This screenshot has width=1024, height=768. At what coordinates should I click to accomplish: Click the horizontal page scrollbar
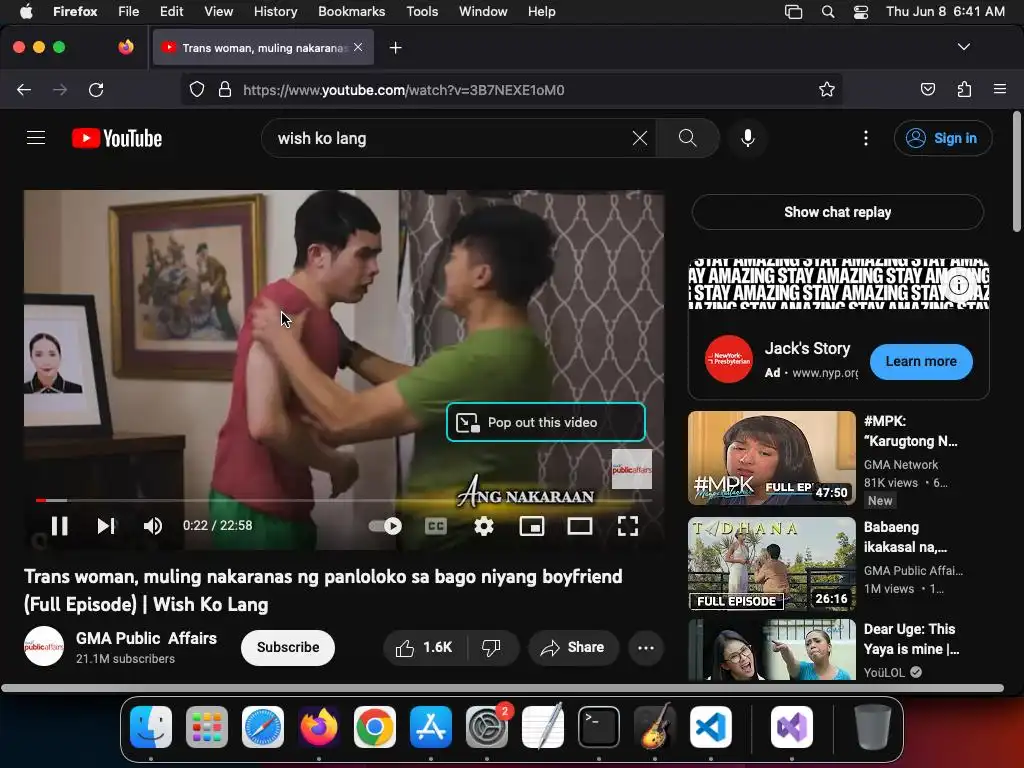[502, 688]
